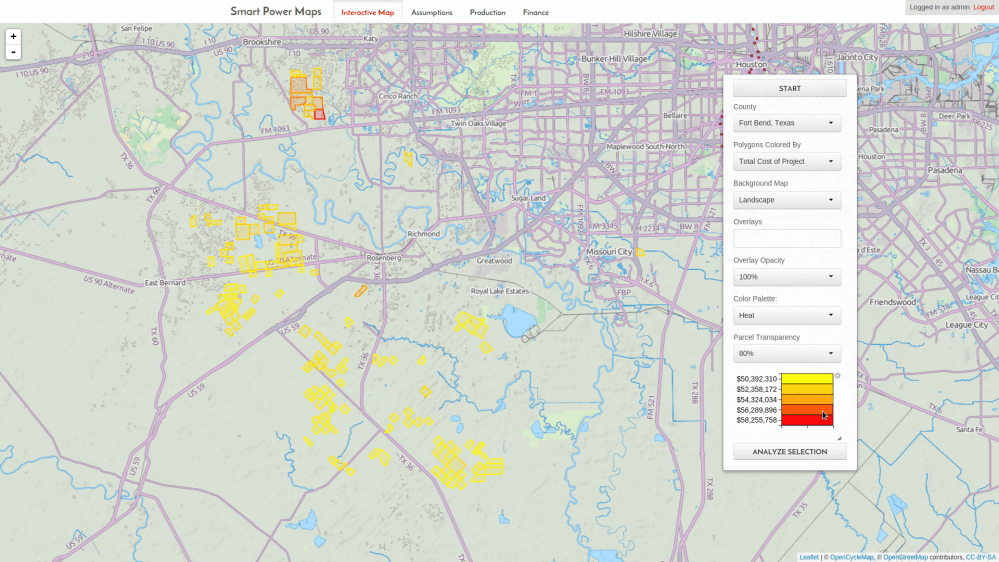Change Background Map from Landscape
The width and height of the screenshot is (999, 562).
point(787,200)
